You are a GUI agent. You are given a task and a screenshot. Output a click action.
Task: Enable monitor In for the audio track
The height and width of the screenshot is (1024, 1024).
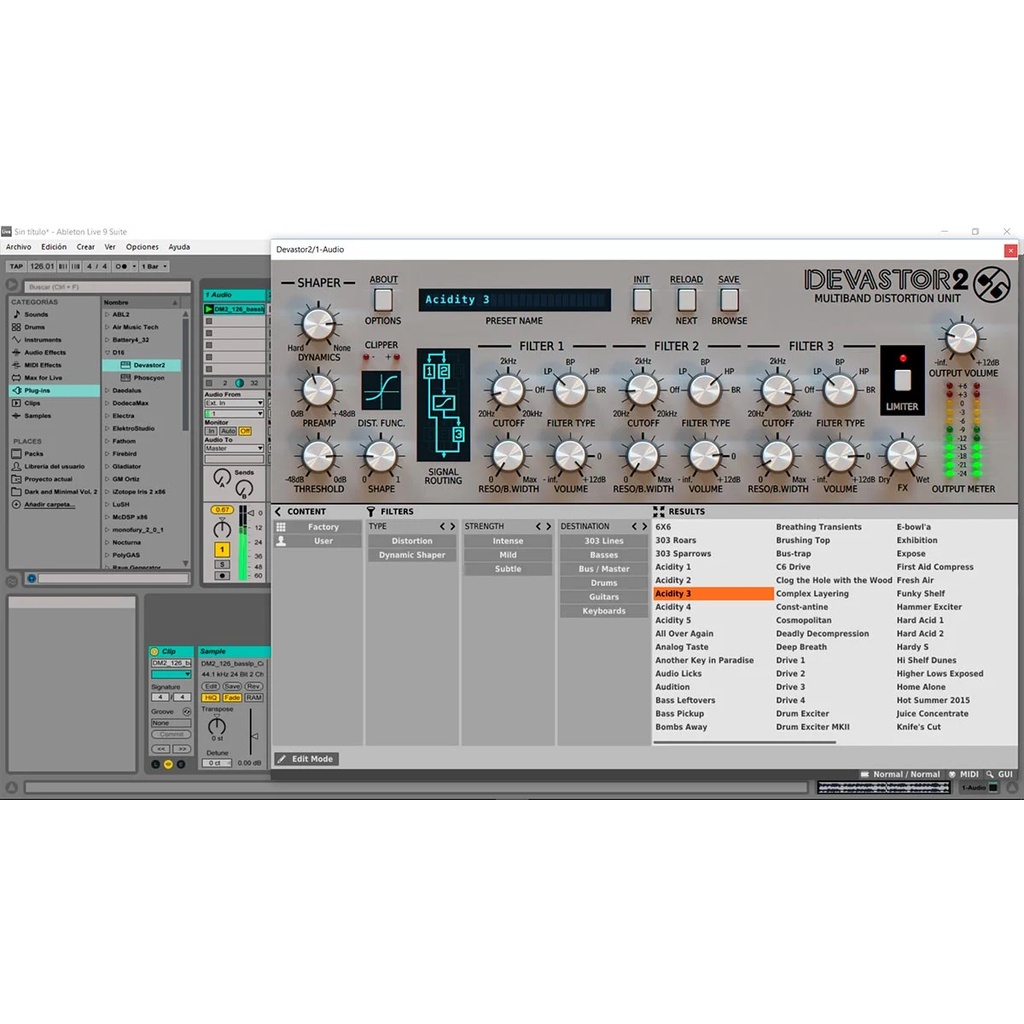(x=211, y=431)
